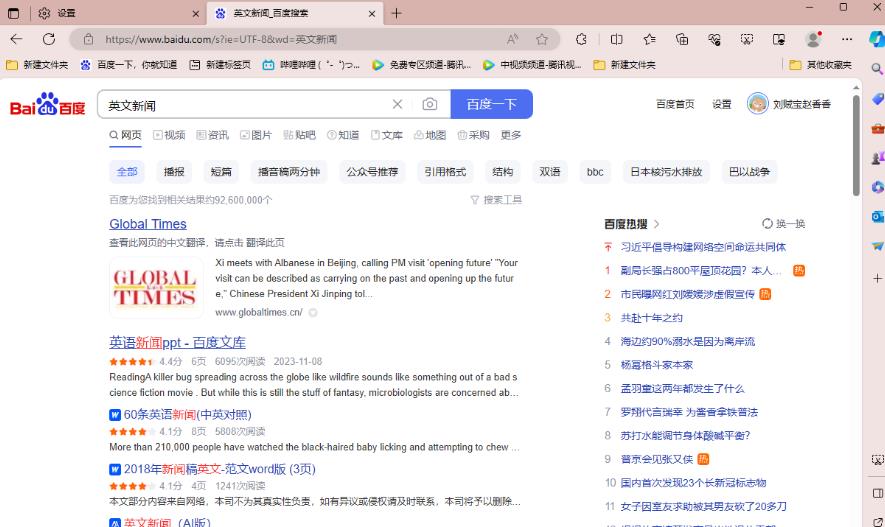Image resolution: width=885 pixels, height=527 pixels.
Task: Open the user profile avatar in toolbar
Action: click(813, 39)
